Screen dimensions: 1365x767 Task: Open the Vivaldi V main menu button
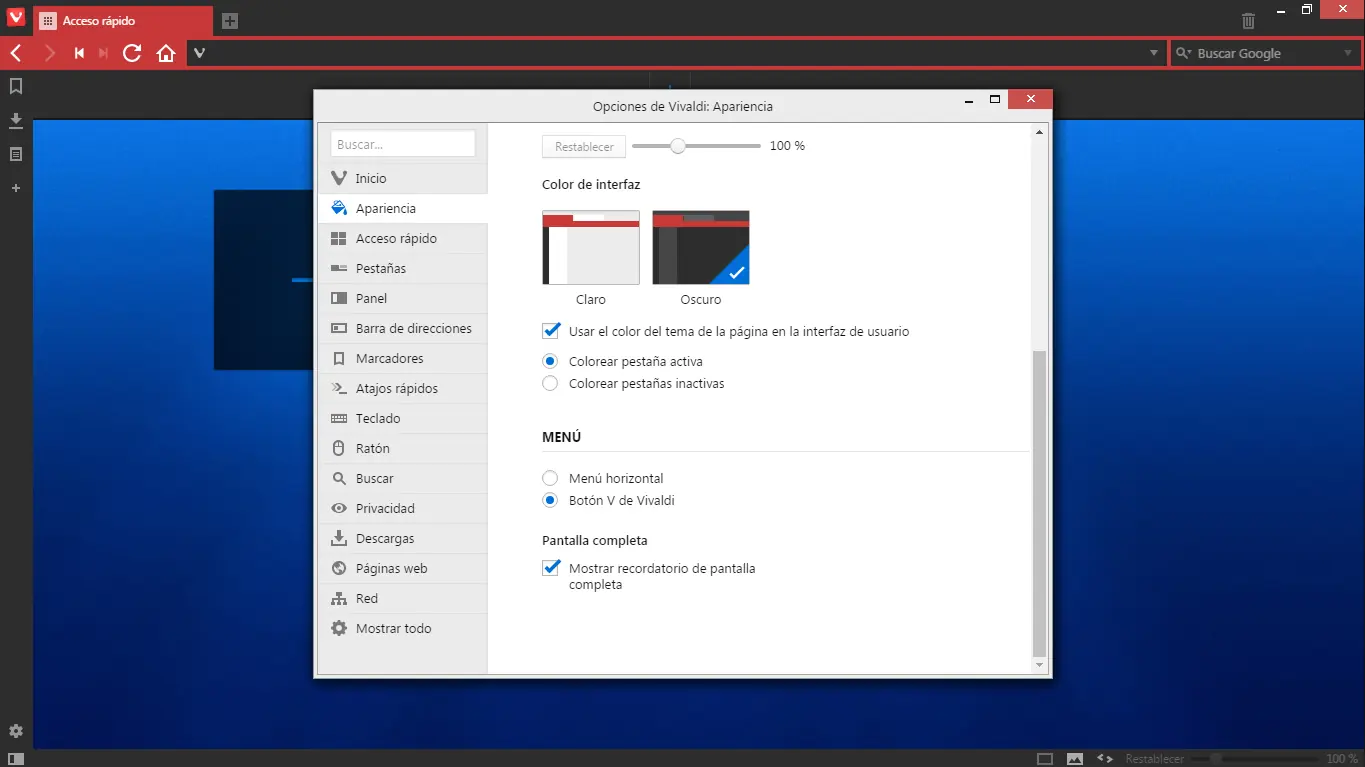coord(15,17)
